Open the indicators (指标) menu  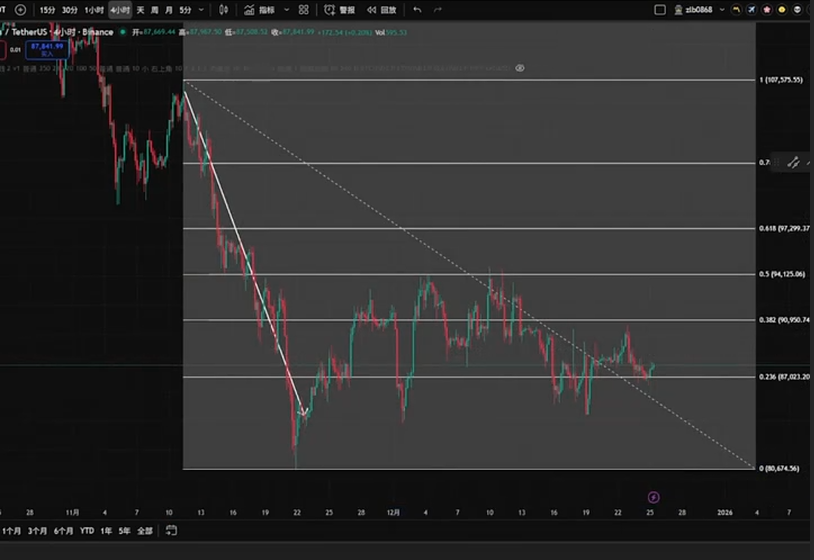260,10
